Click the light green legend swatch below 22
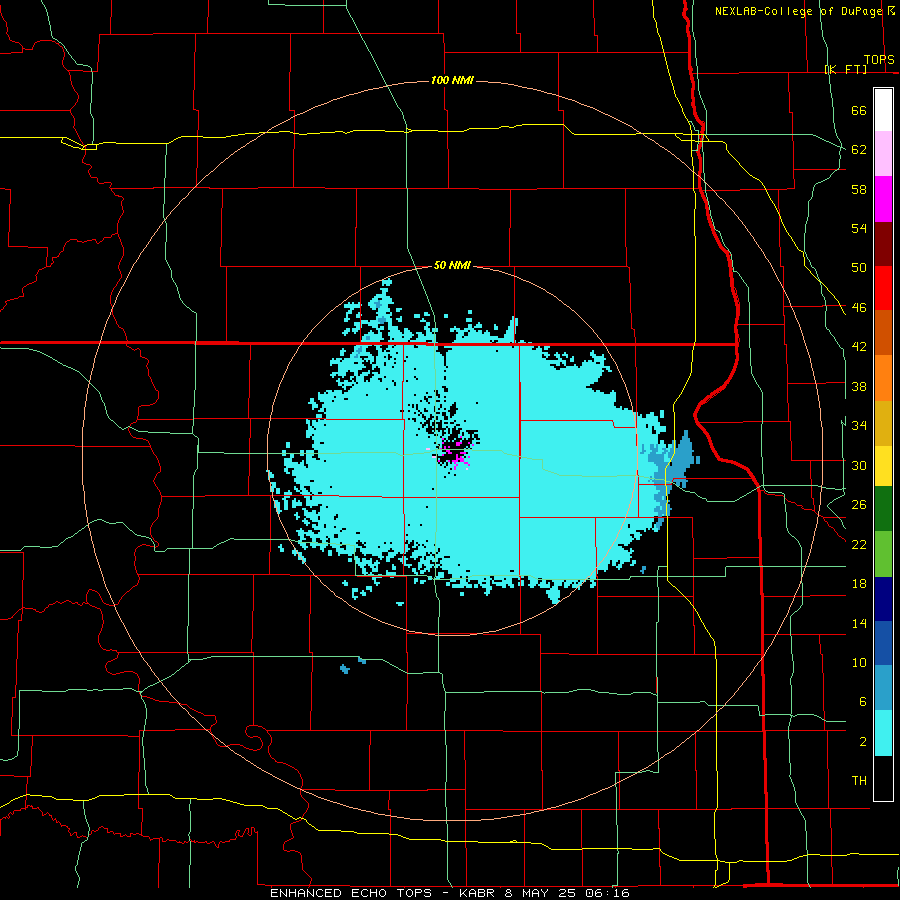 coord(883,554)
